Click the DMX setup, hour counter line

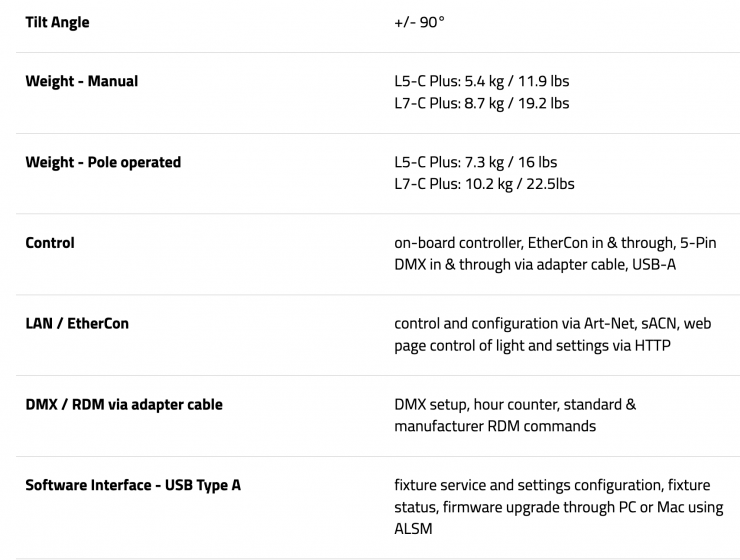tap(515, 405)
